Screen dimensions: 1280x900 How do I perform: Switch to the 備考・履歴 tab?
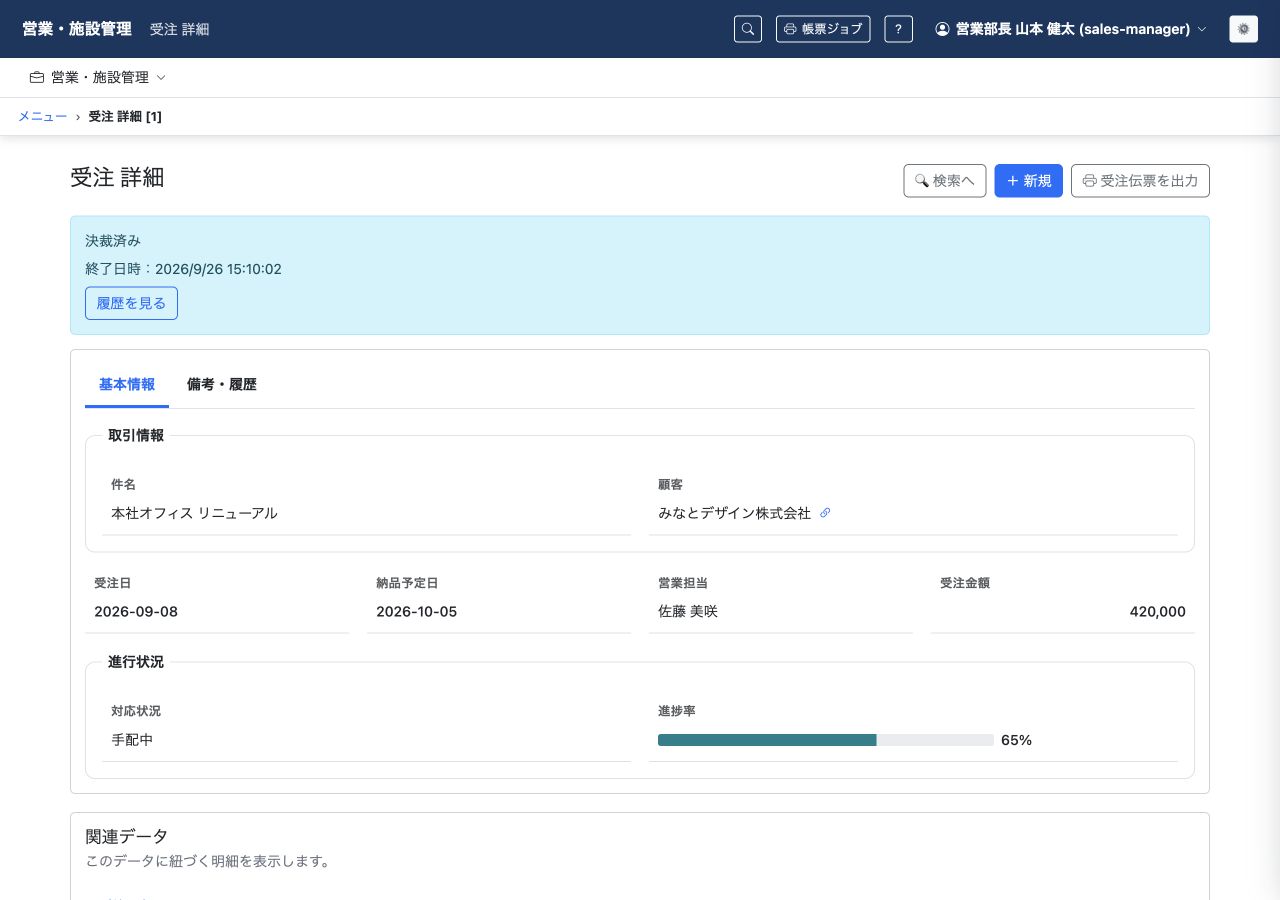[x=222, y=385]
